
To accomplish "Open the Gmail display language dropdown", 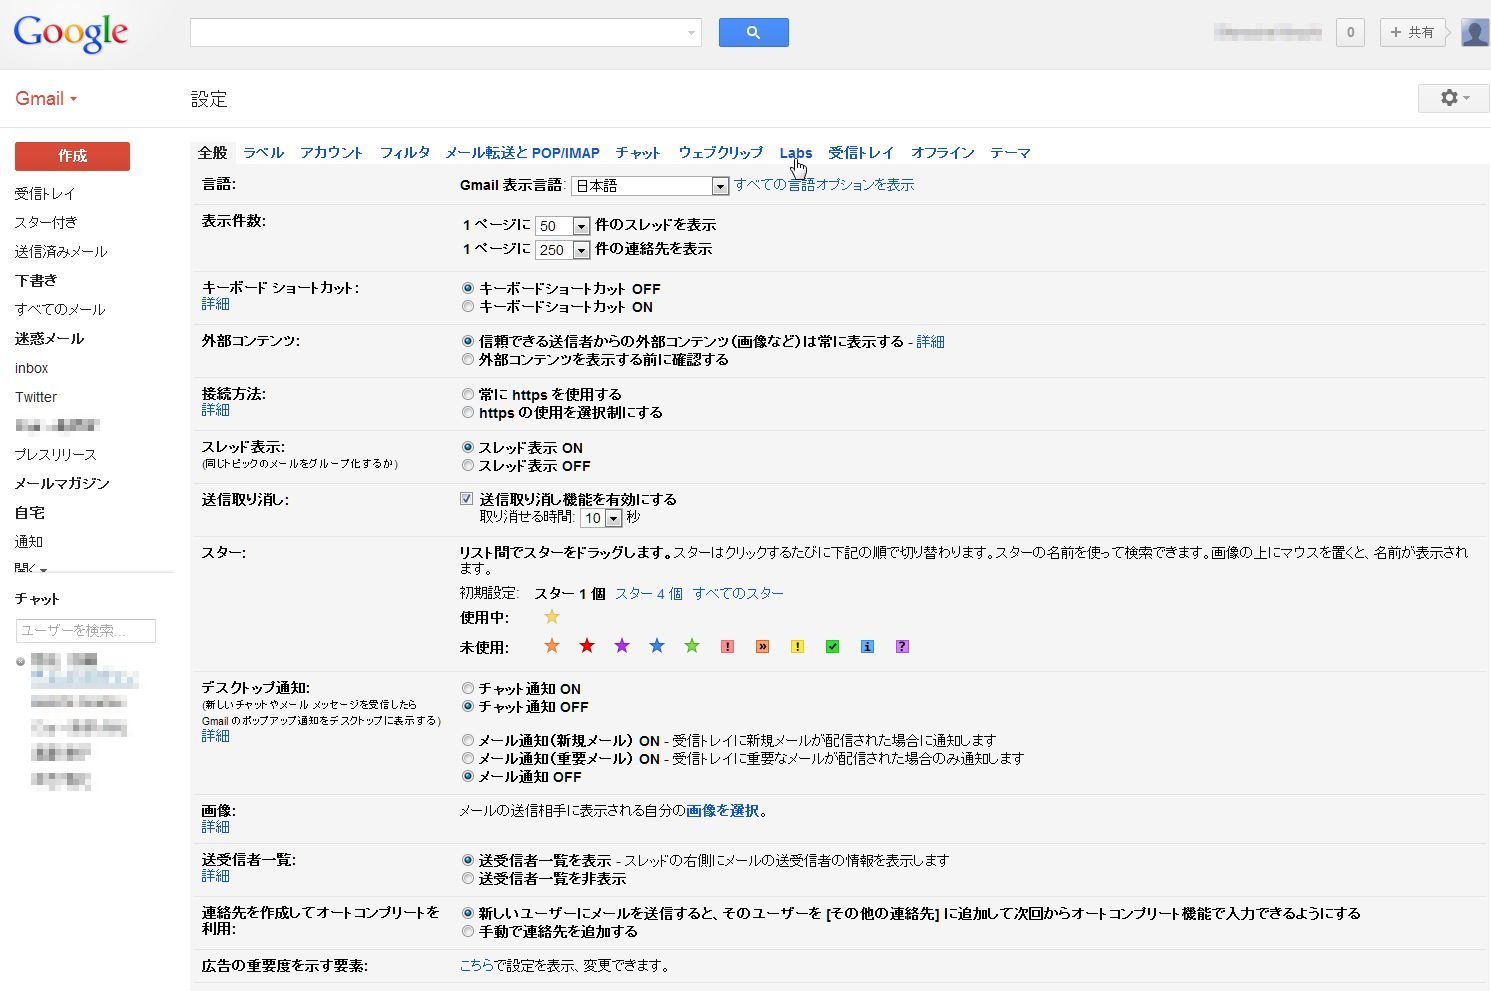I will pyautogui.click(x=650, y=186).
